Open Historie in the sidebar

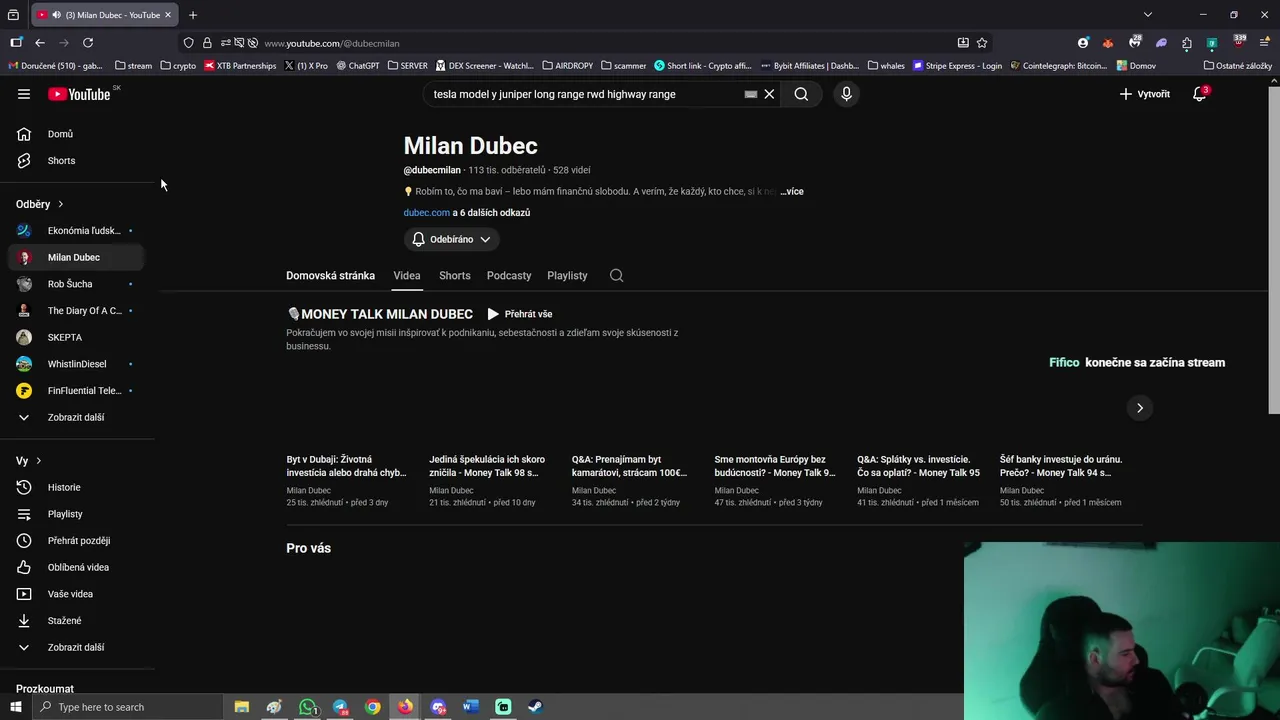click(x=78, y=487)
